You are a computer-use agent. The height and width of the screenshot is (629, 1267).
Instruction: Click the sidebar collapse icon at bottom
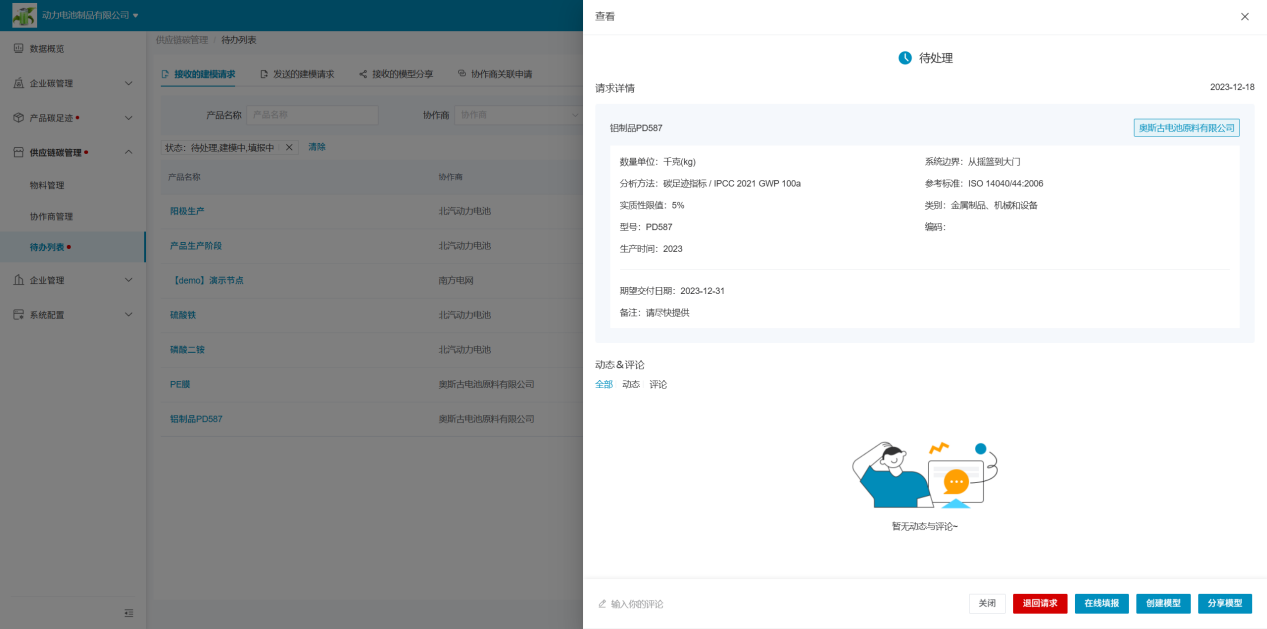click(x=128, y=613)
